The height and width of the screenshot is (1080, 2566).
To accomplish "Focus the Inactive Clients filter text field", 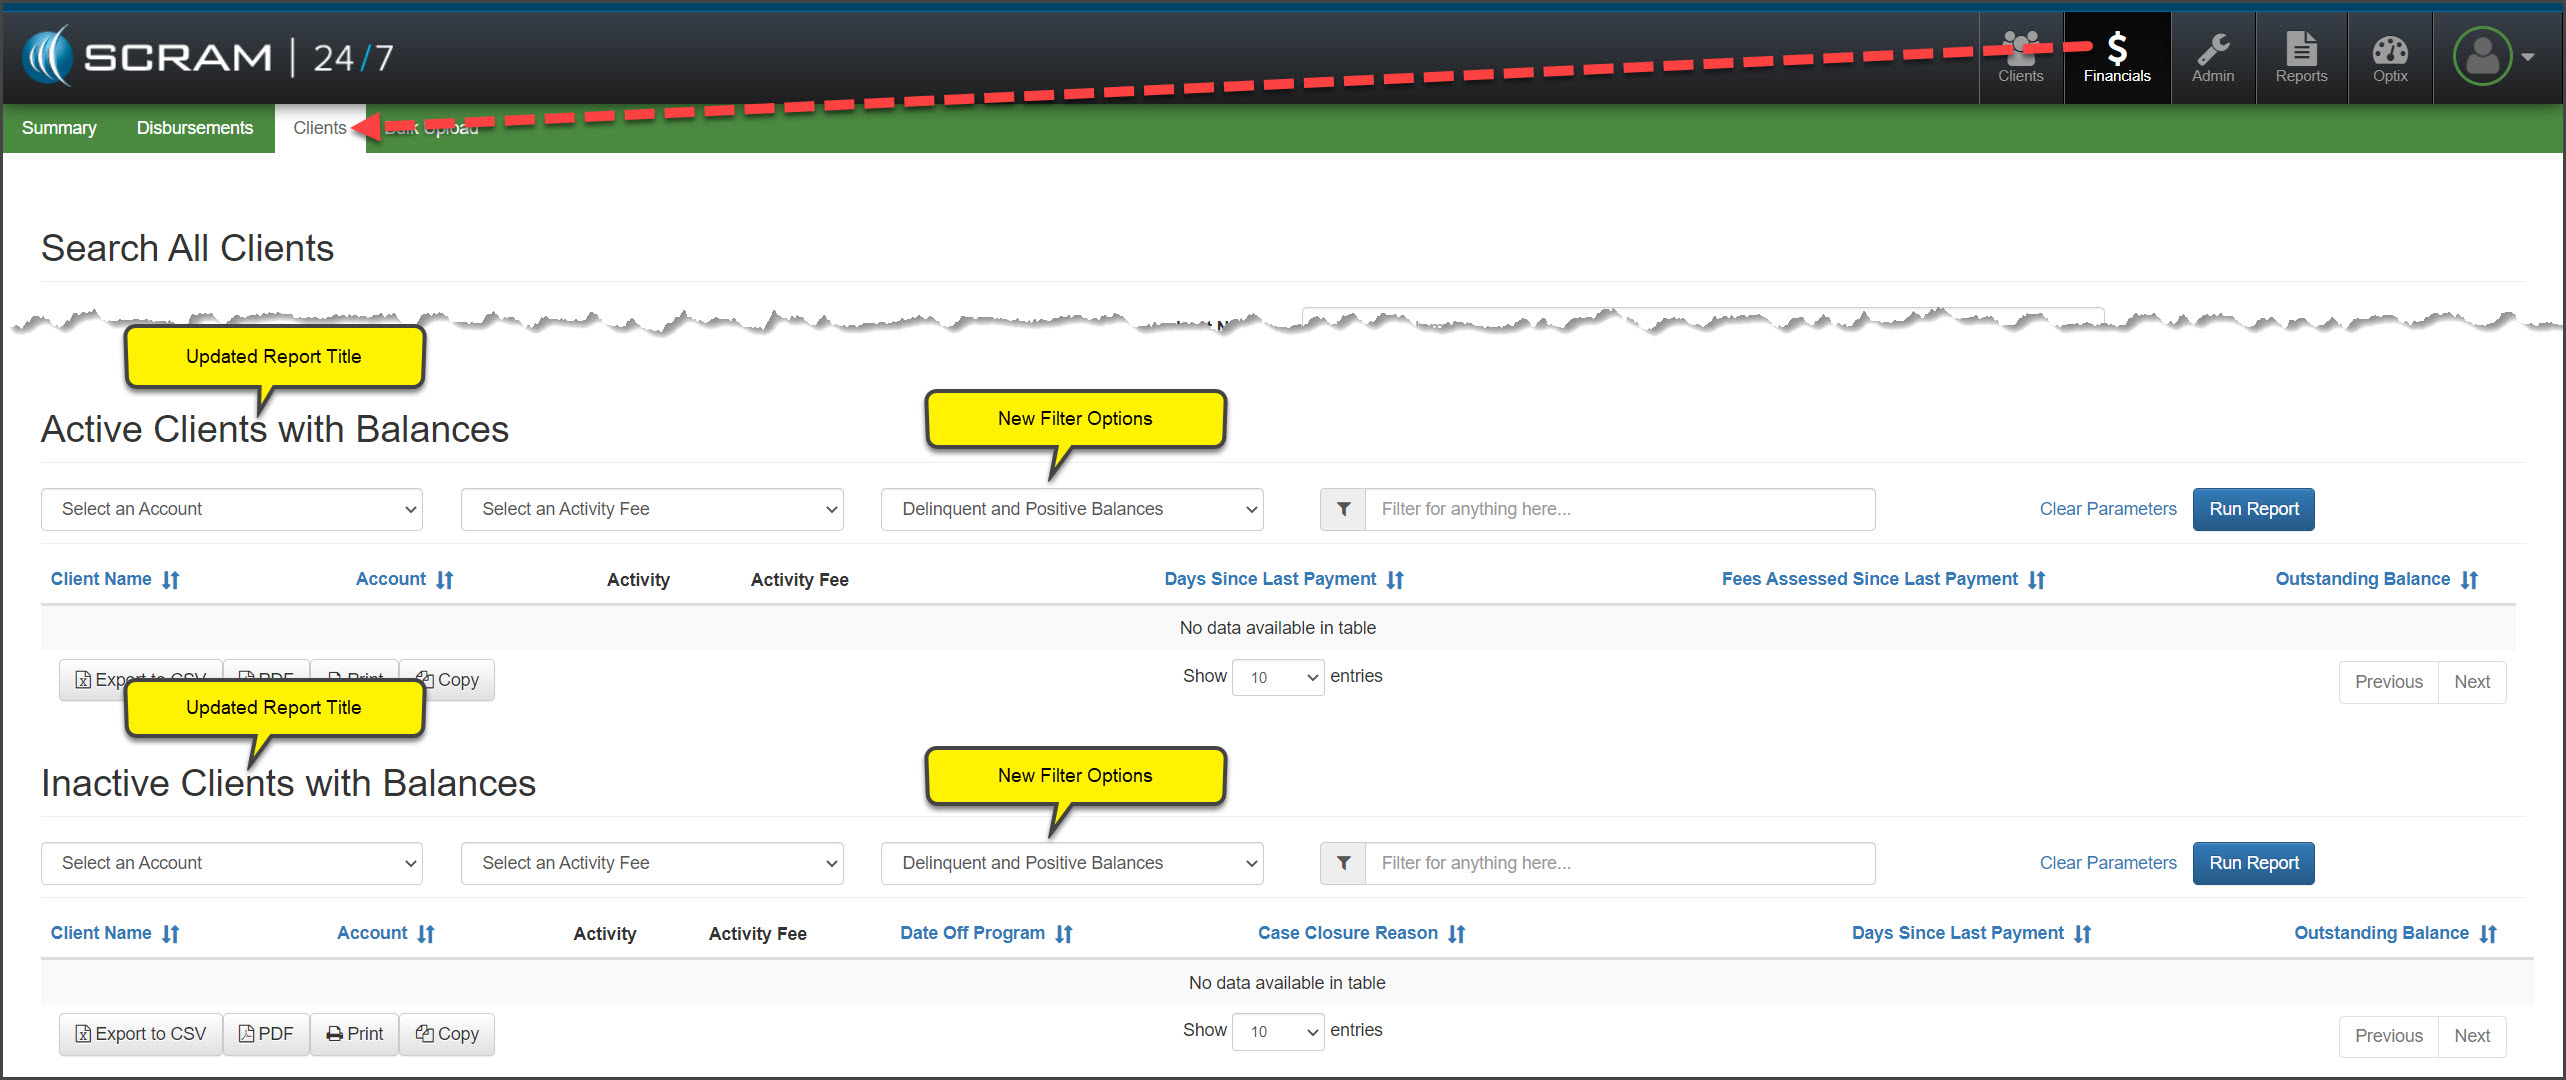I will tap(1619, 863).
